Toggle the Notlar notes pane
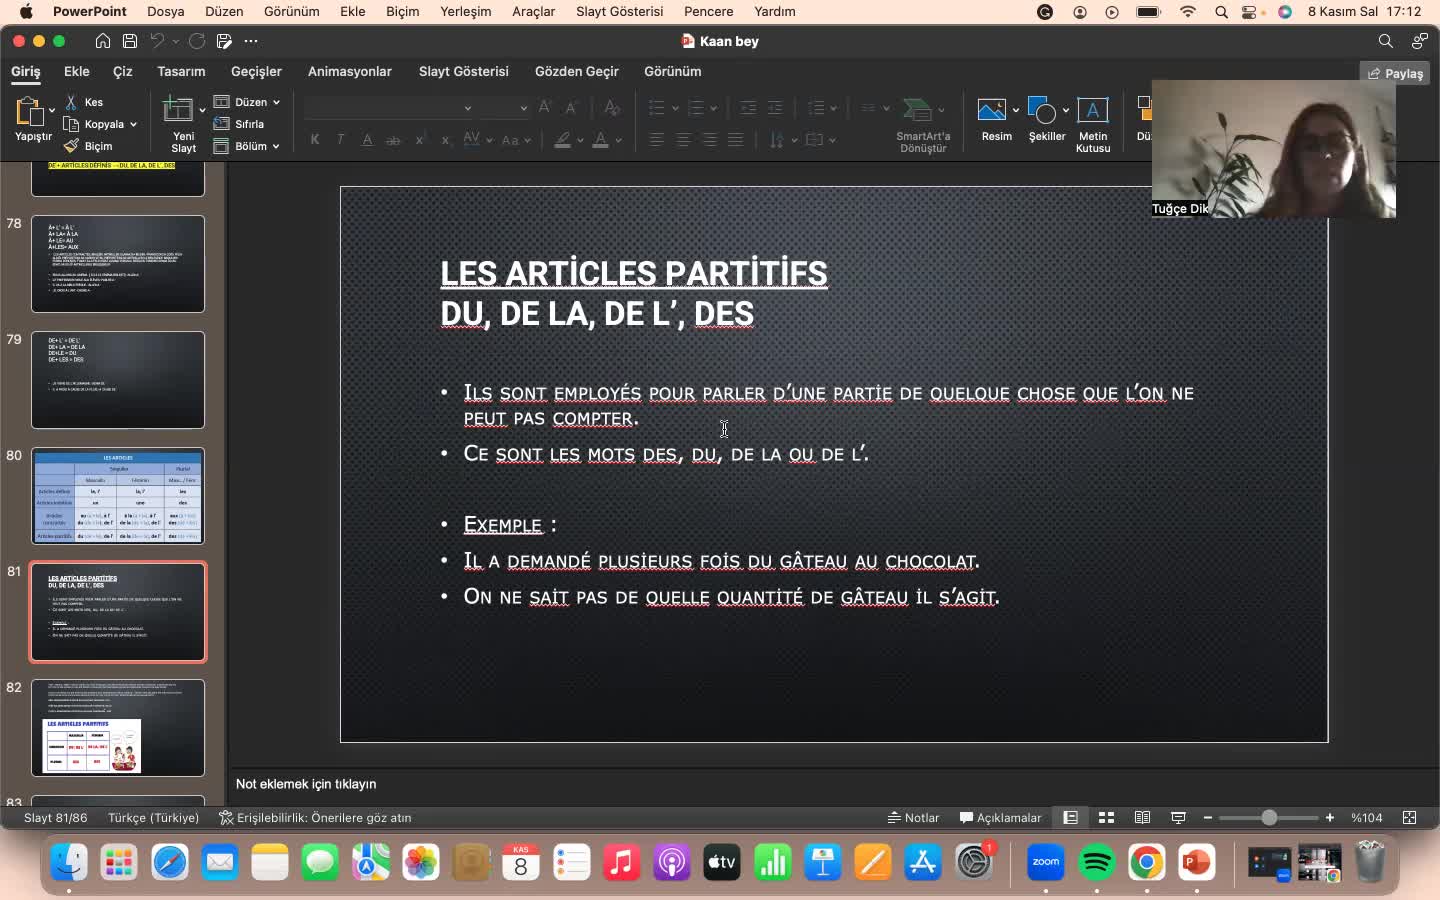 914,818
